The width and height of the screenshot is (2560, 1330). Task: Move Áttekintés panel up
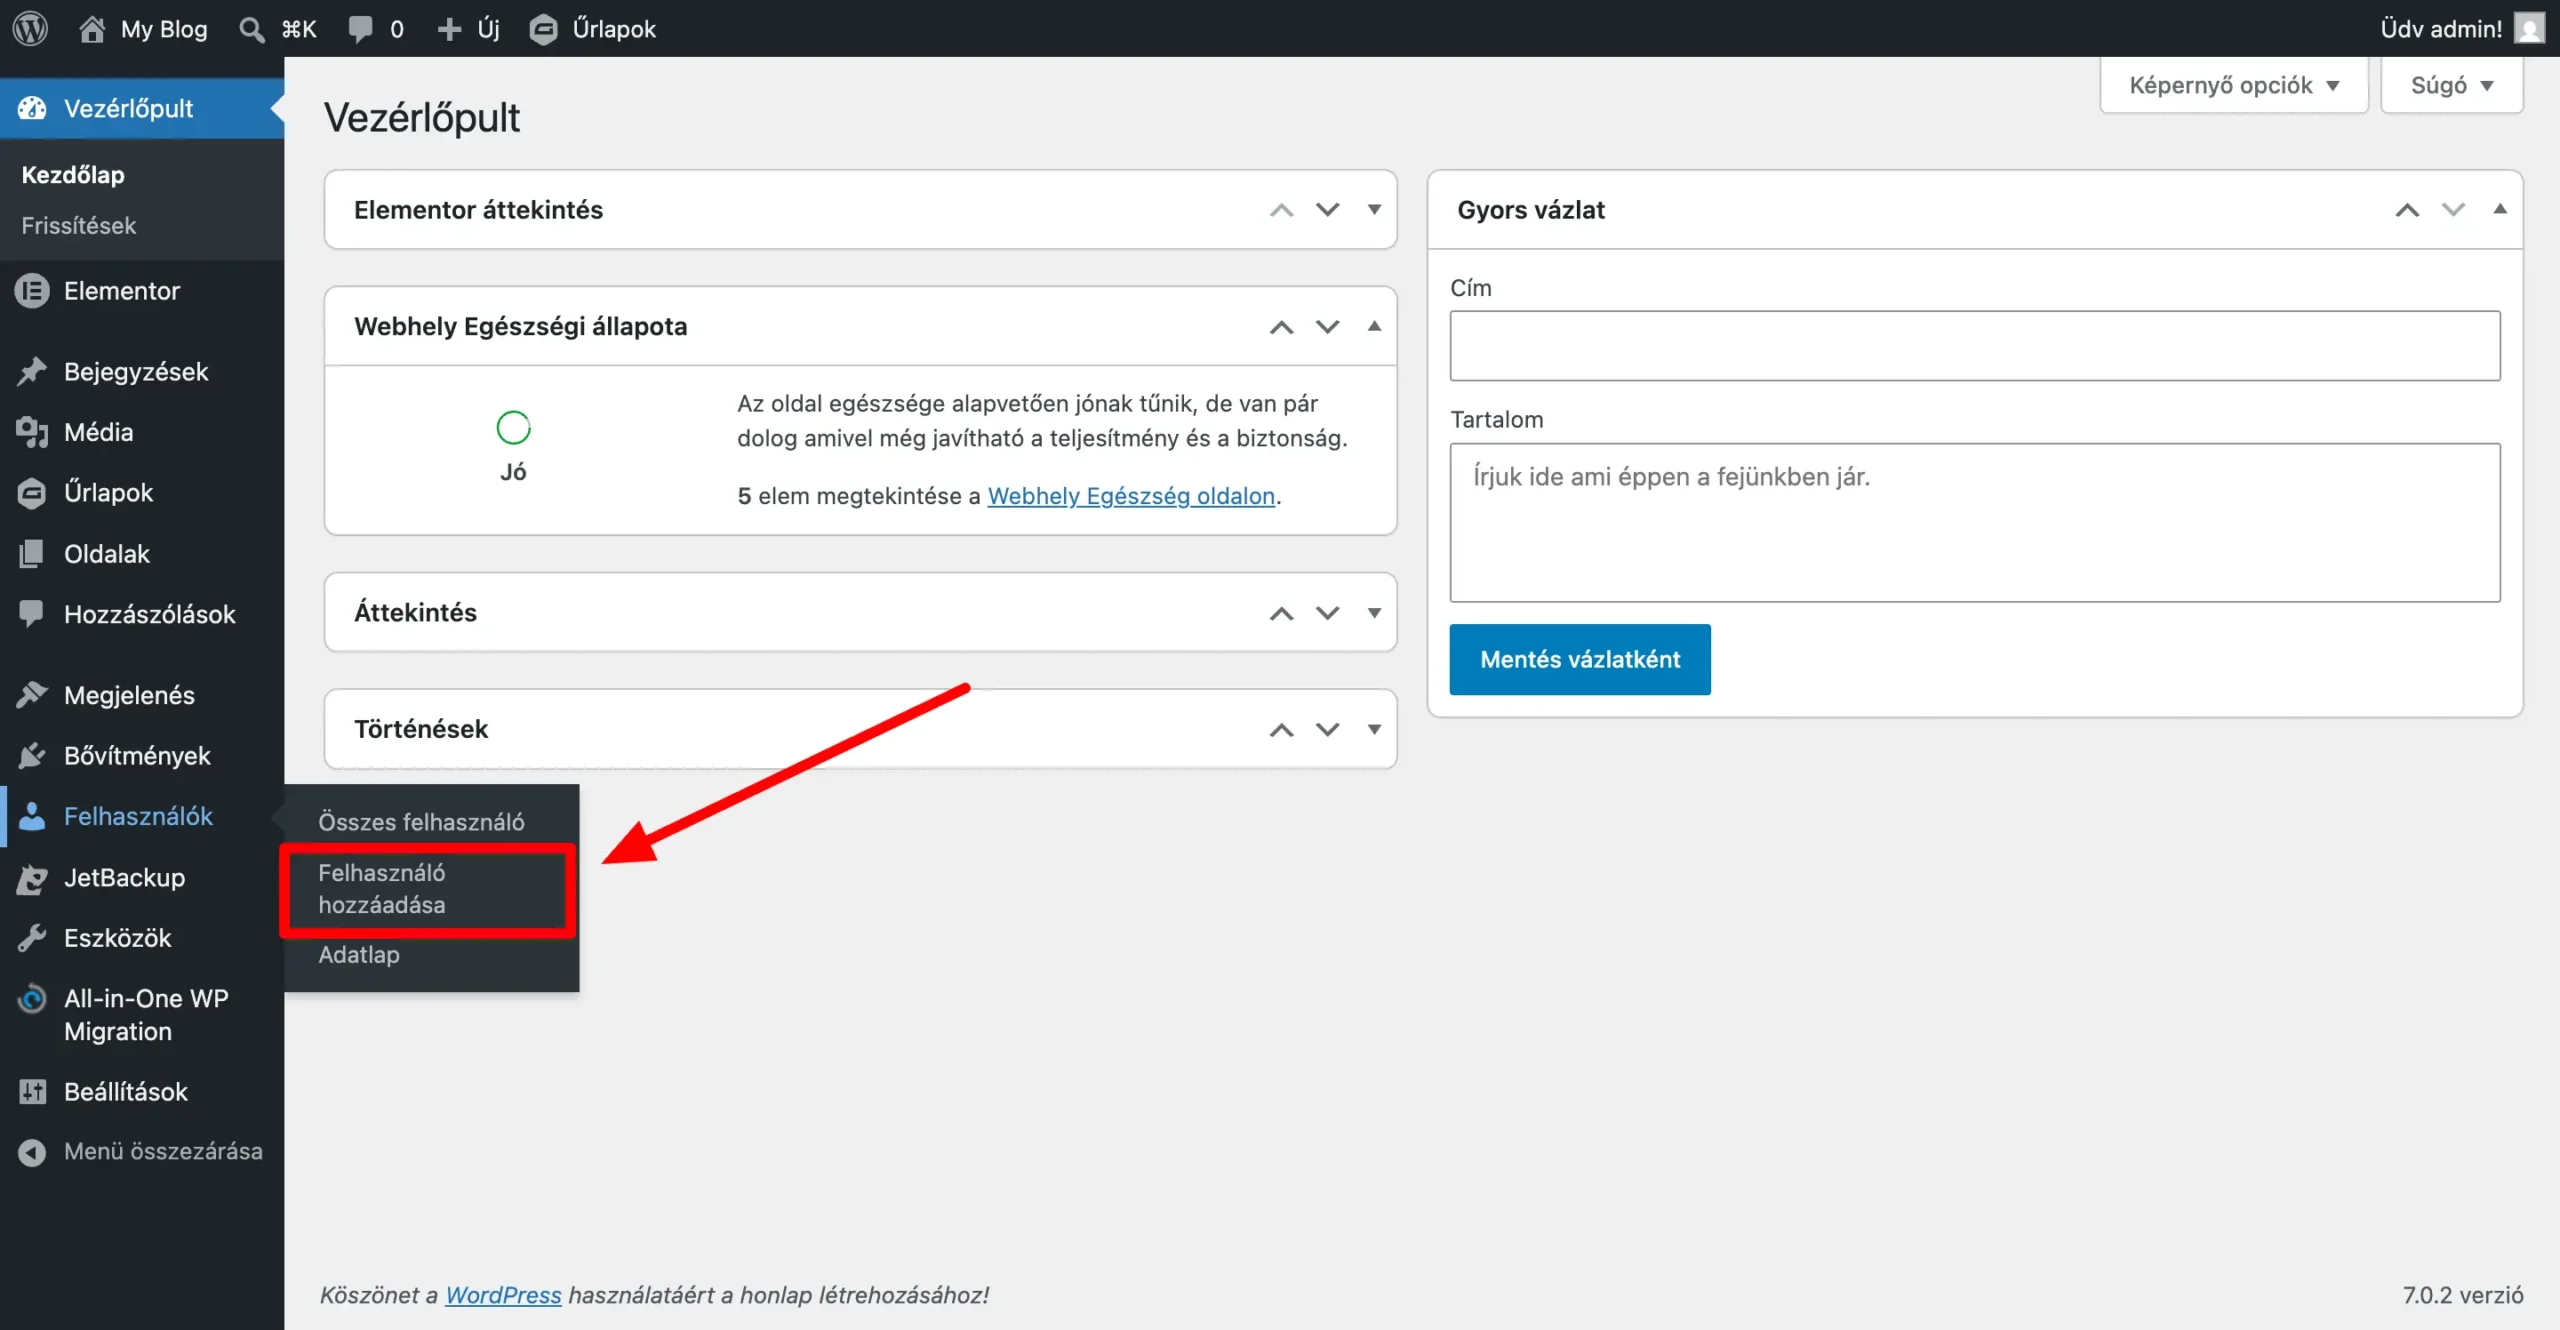click(1282, 613)
